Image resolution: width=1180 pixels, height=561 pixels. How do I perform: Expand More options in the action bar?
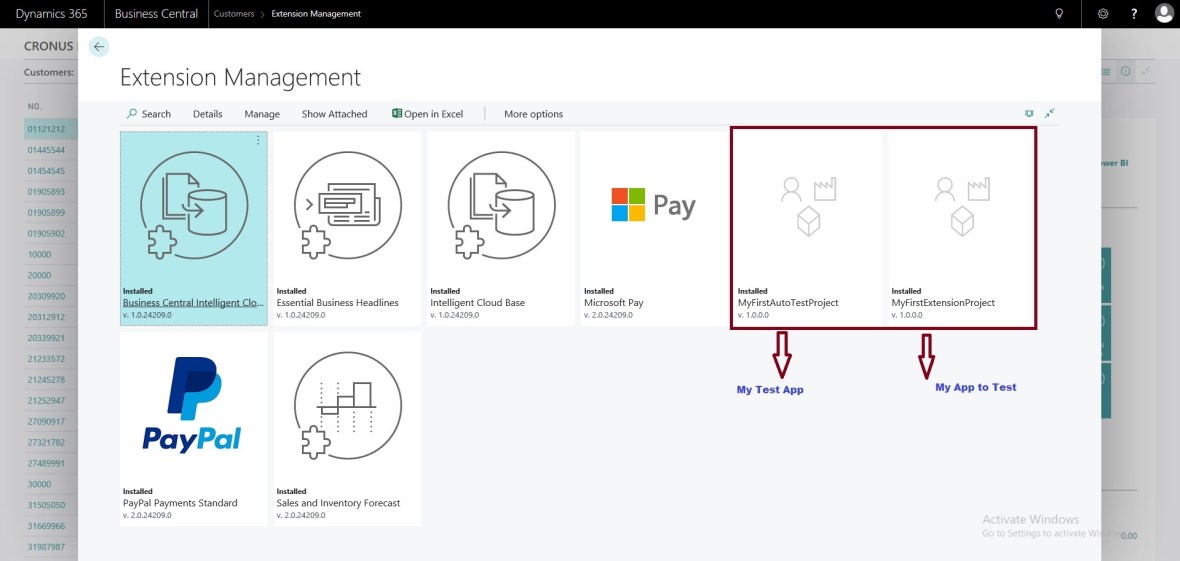(533, 114)
